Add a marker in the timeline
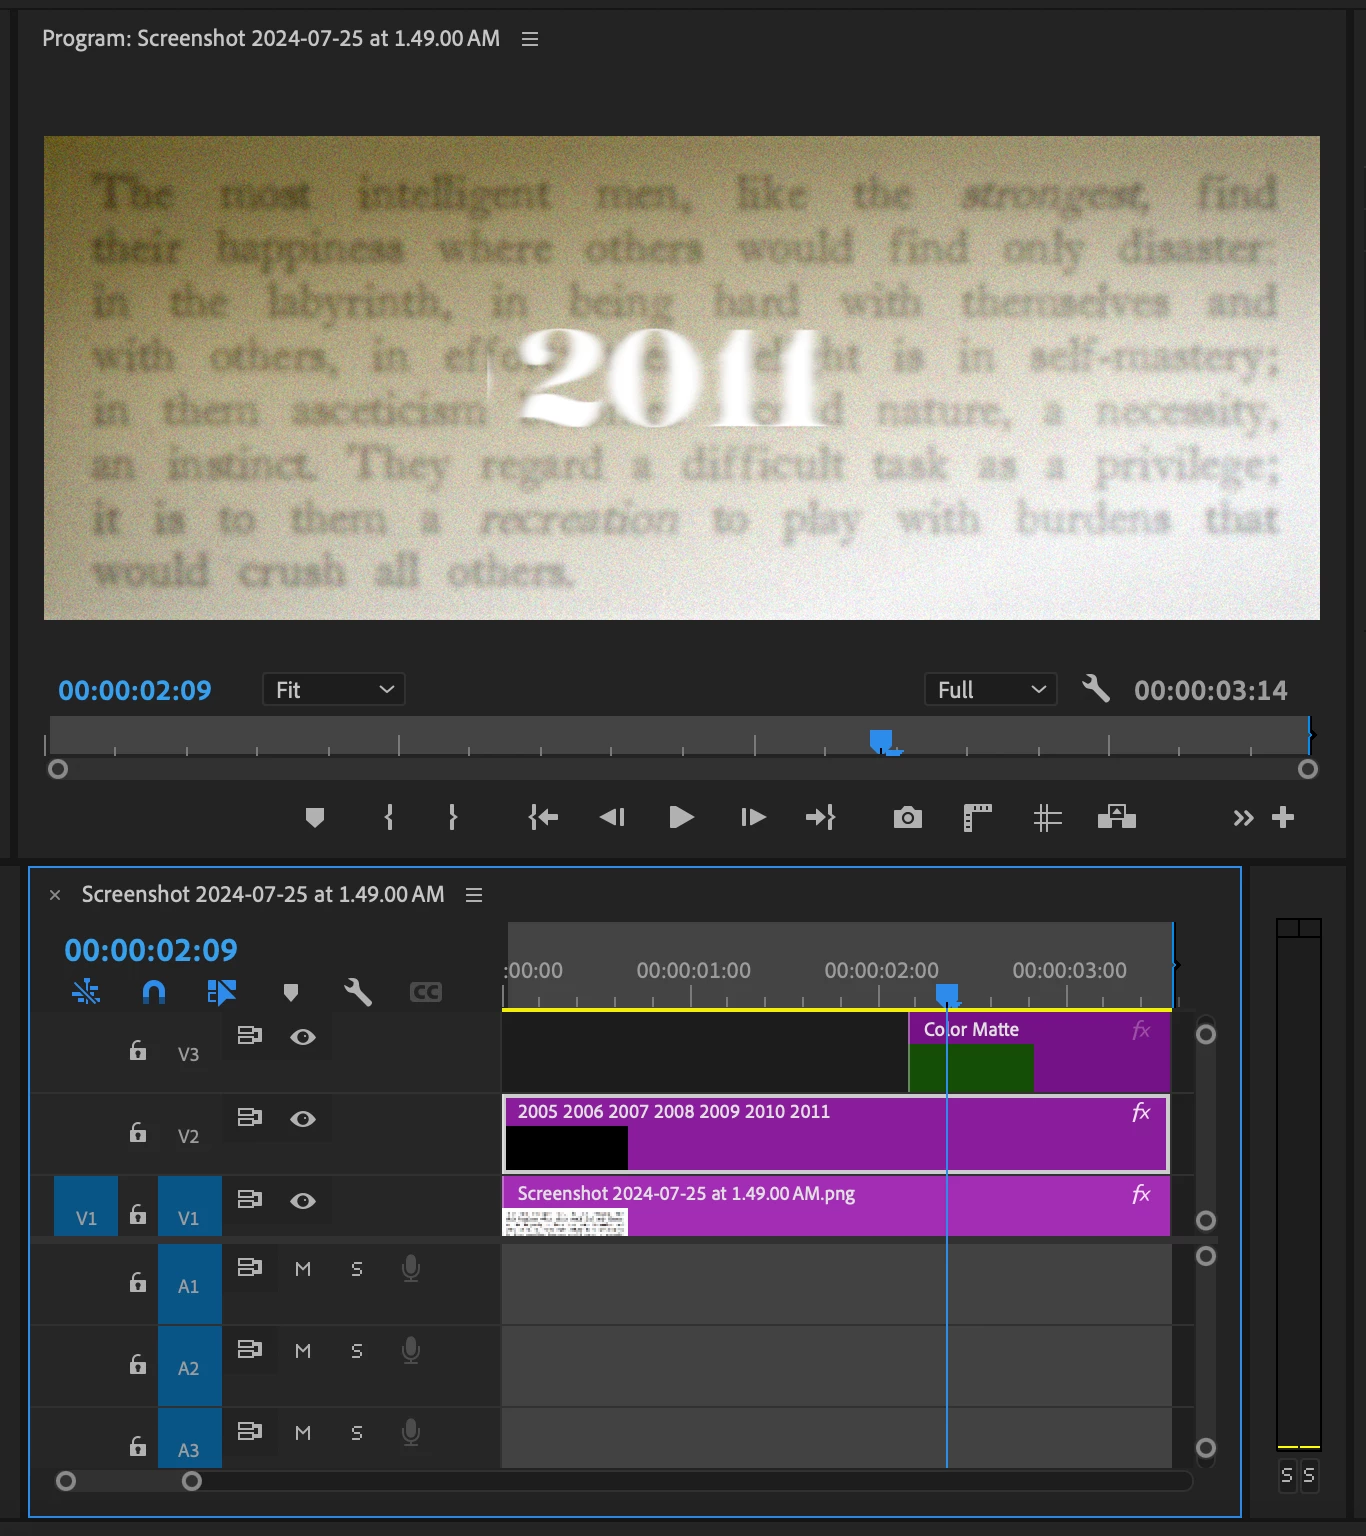The width and height of the screenshot is (1366, 1536). click(291, 992)
